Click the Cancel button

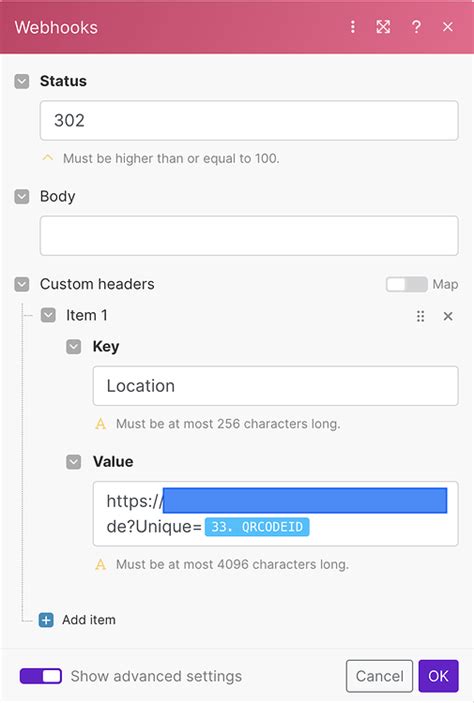click(x=379, y=676)
